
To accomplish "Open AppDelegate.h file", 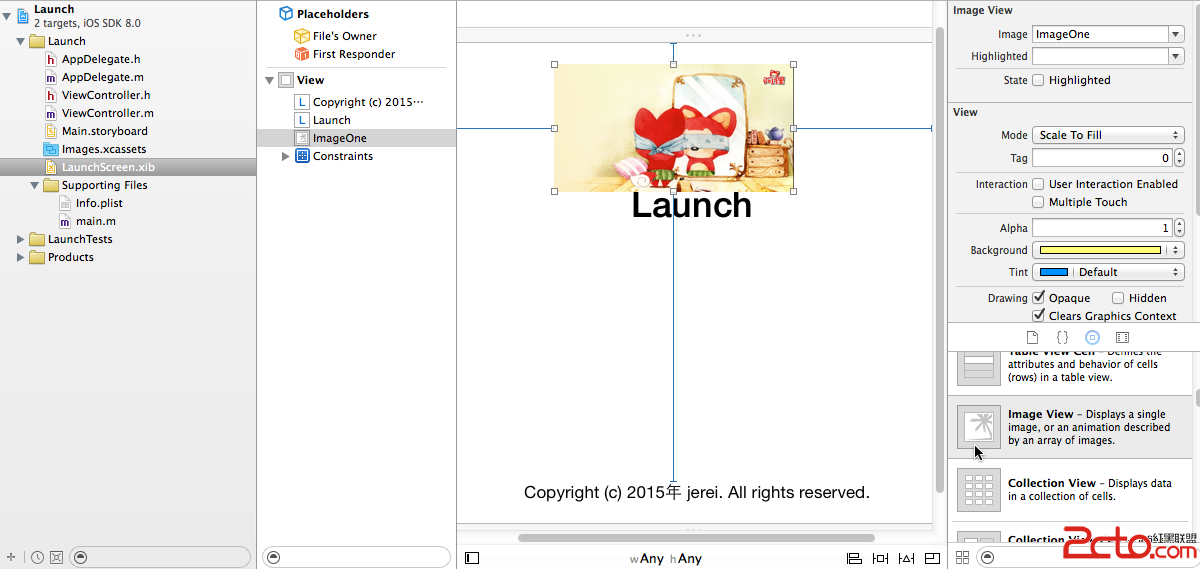I will (x=101, y=59).
